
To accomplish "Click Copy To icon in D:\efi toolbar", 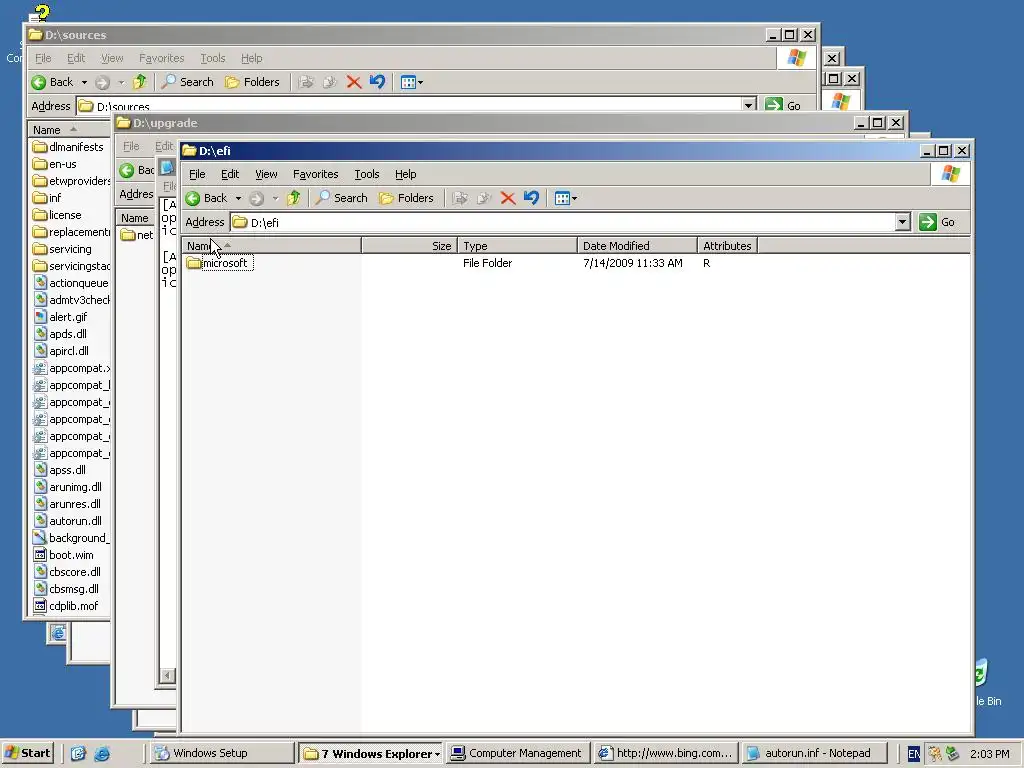I will (483, 198).
